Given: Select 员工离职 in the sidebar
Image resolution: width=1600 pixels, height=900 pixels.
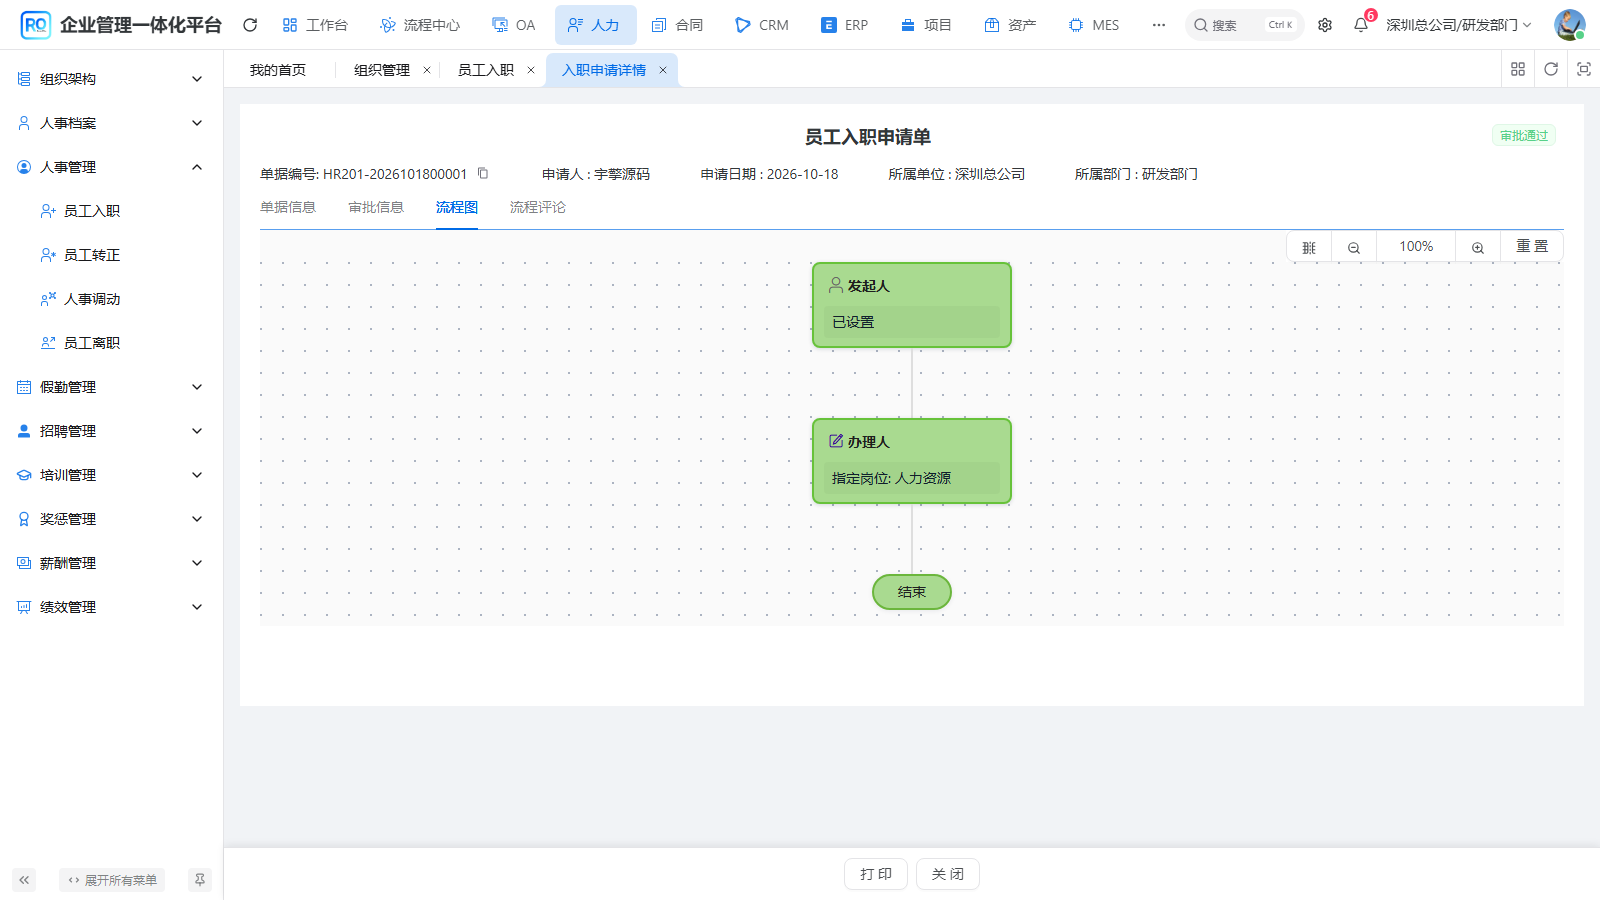Looking at the screenshot, I should (x=111, y=343).
